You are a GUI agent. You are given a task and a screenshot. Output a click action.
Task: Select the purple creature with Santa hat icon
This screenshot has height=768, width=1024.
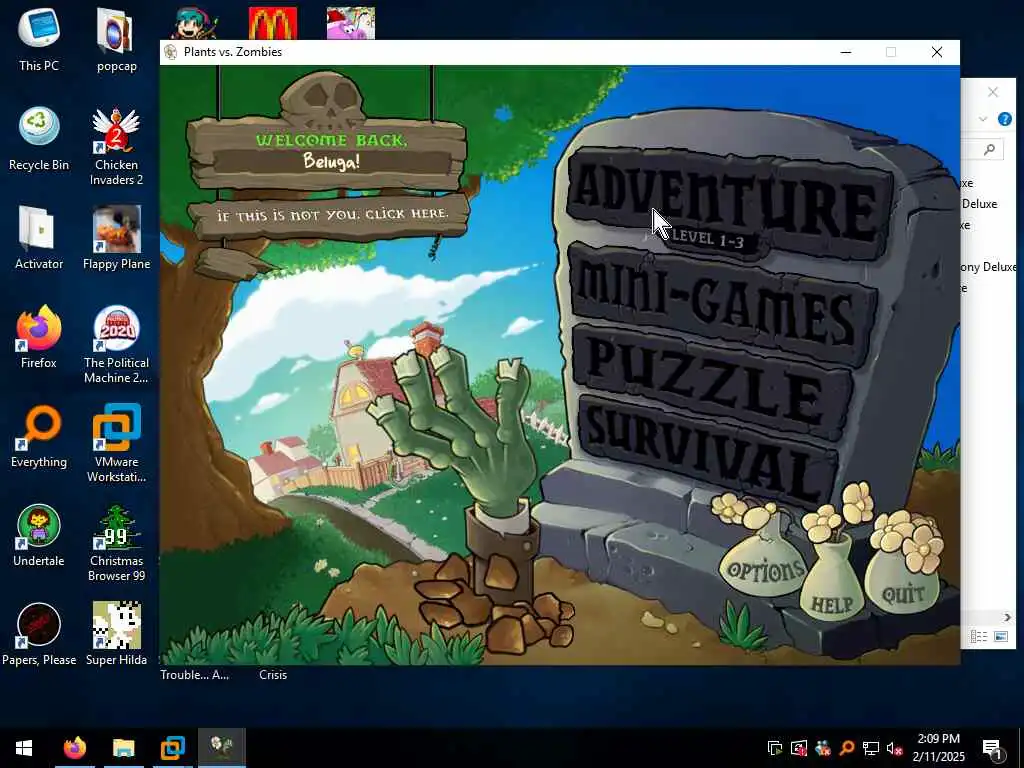click(x=351, y=24)
